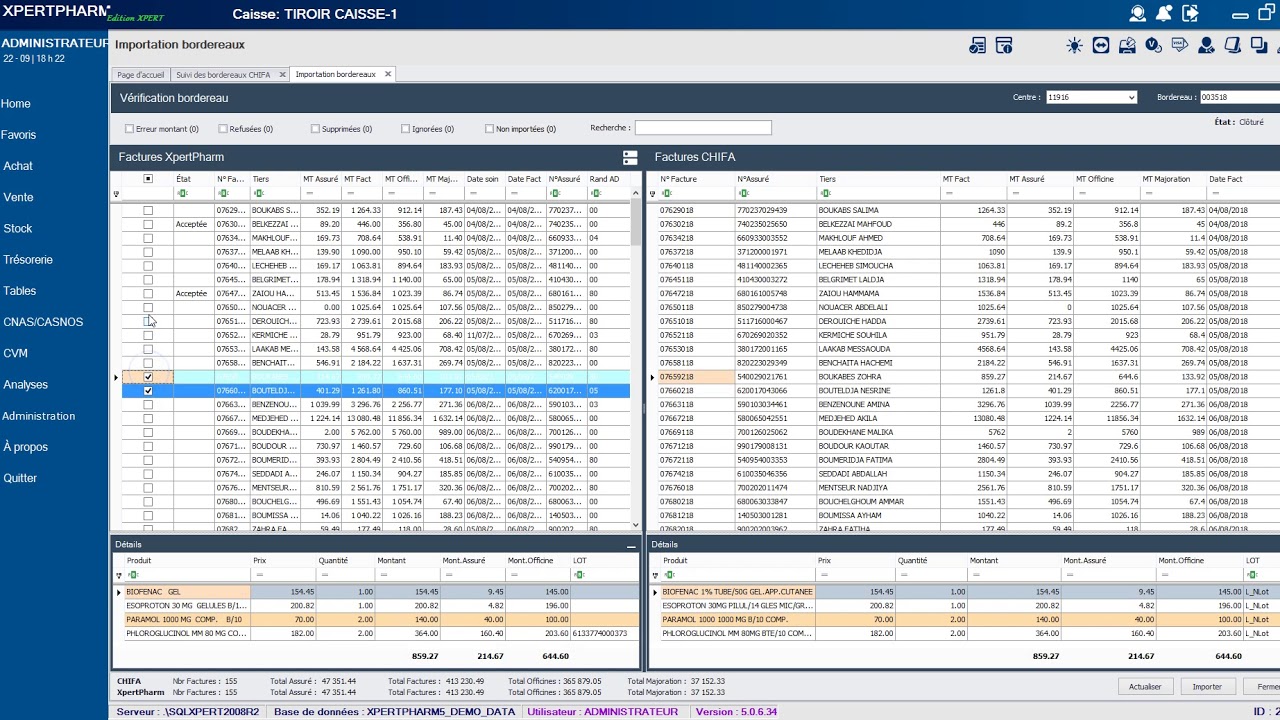The width and height of the screenshot is (1280, 720).
Task: Click the POS terminal icon
Action: coord(1232,45)
